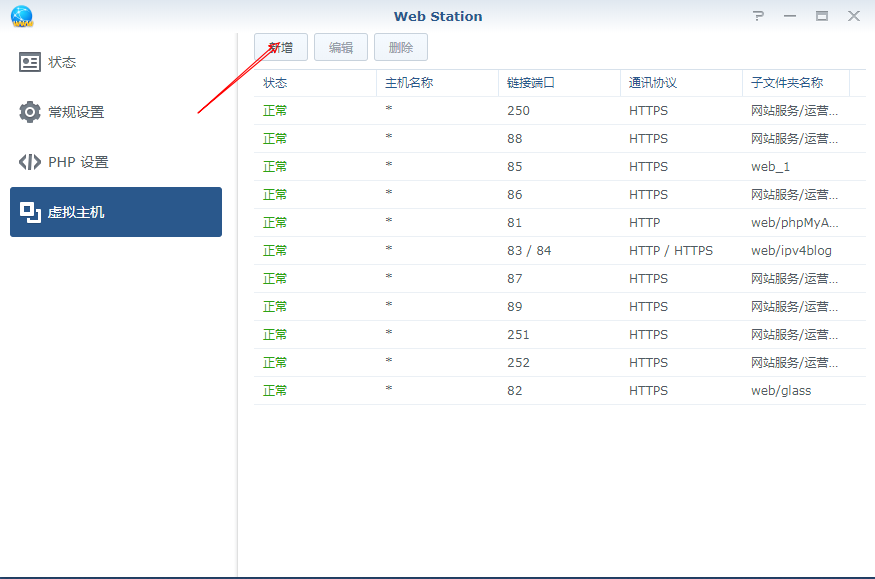Click the 编辑 button
This screenshot has width=875, height=579.
(341, 47)
